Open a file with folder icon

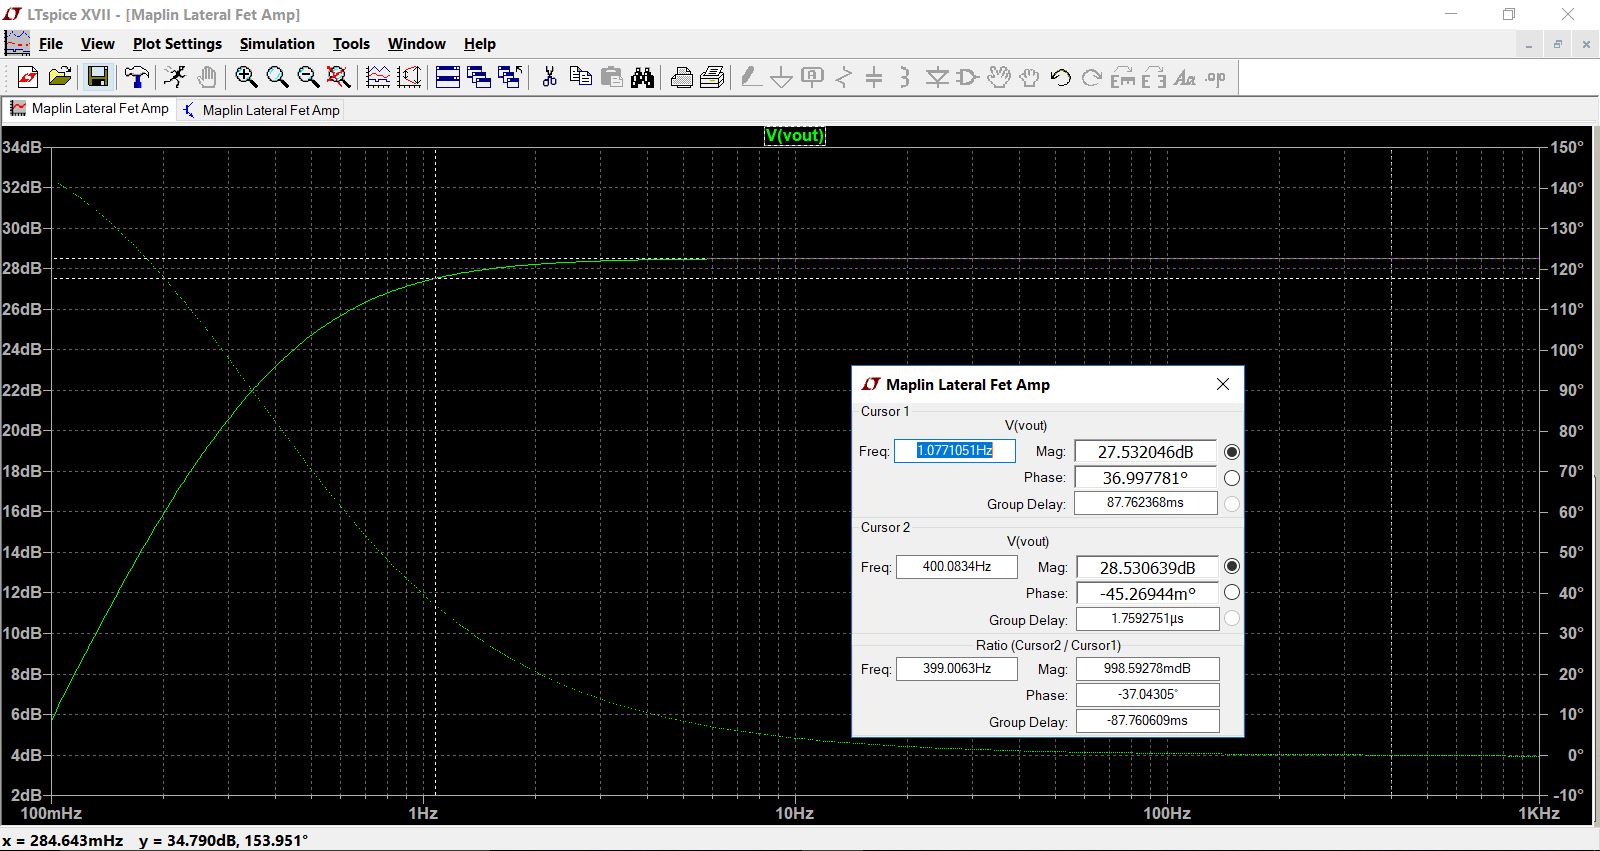[60, 77]
